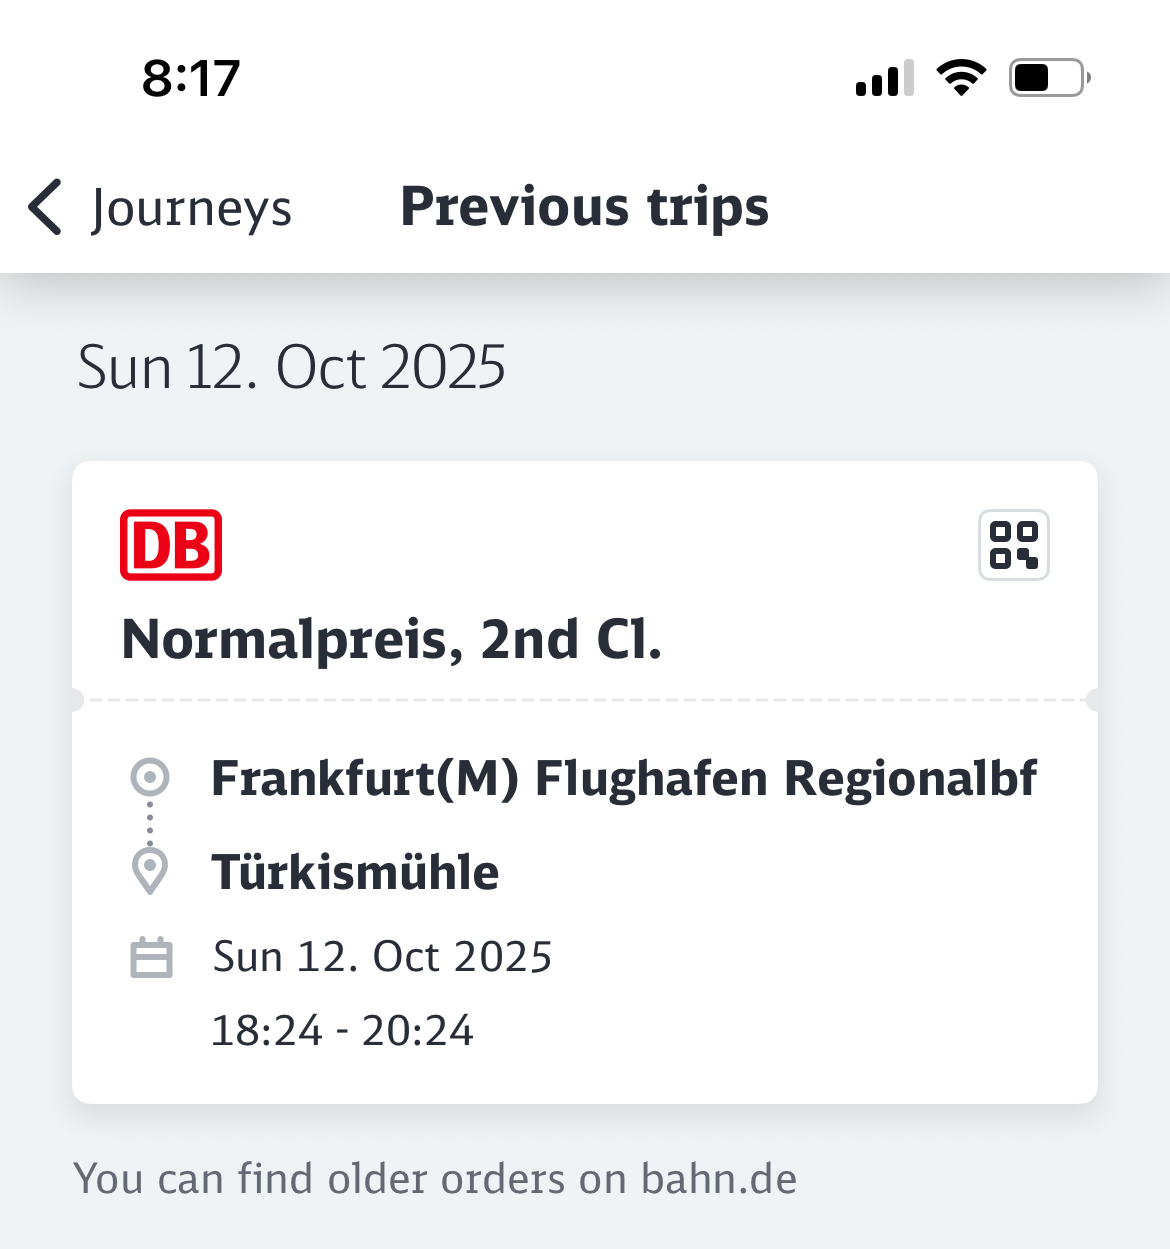
Task: Select the Previous trips title
Action: tap(584, 207)
